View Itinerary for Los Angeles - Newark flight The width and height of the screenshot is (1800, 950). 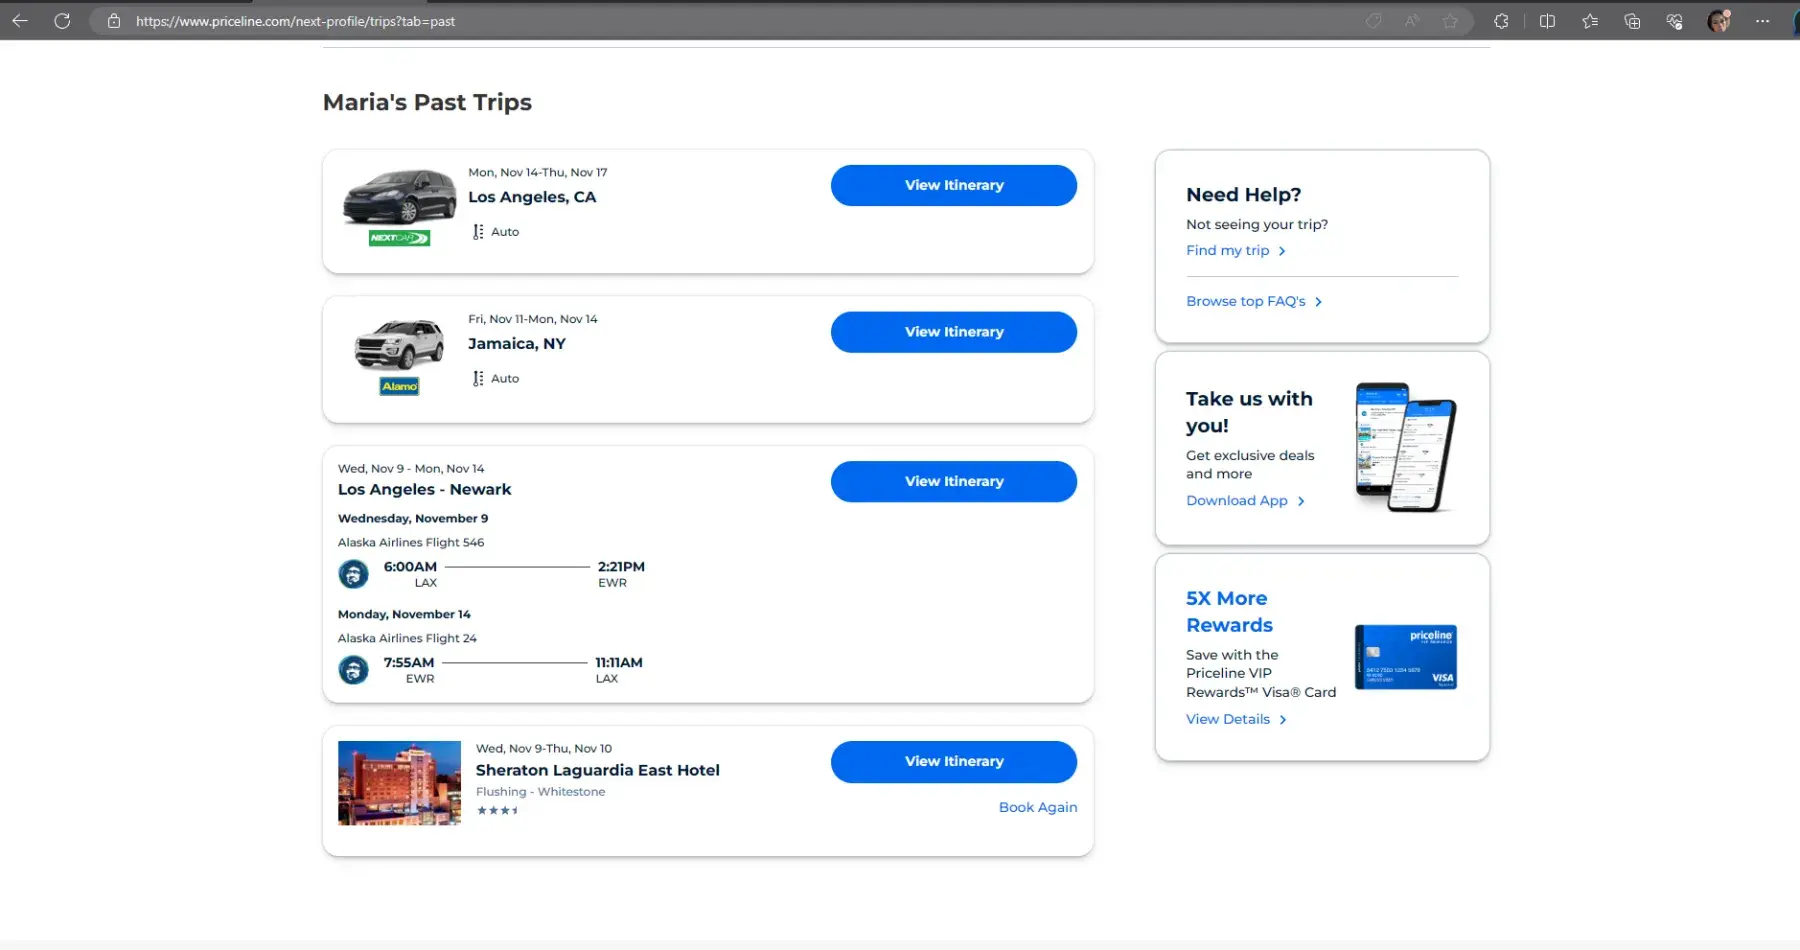coord(953,482)
